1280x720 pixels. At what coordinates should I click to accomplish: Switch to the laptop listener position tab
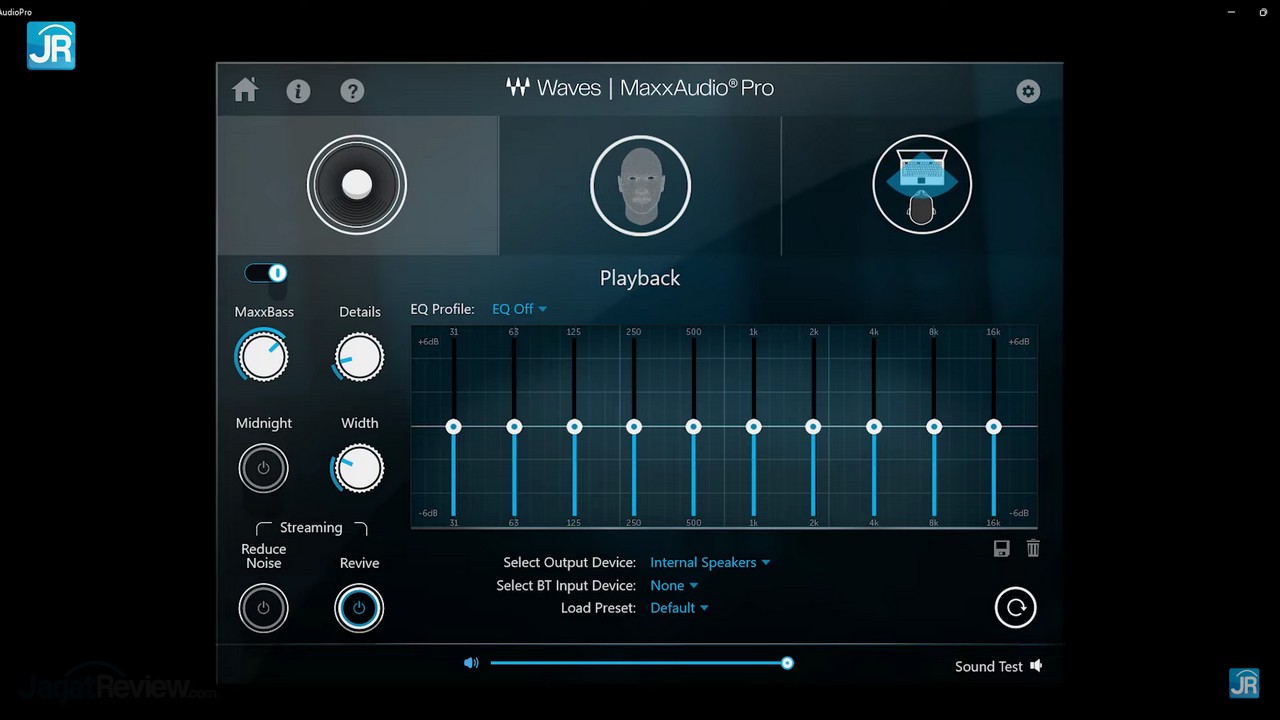tap(922, 186)
